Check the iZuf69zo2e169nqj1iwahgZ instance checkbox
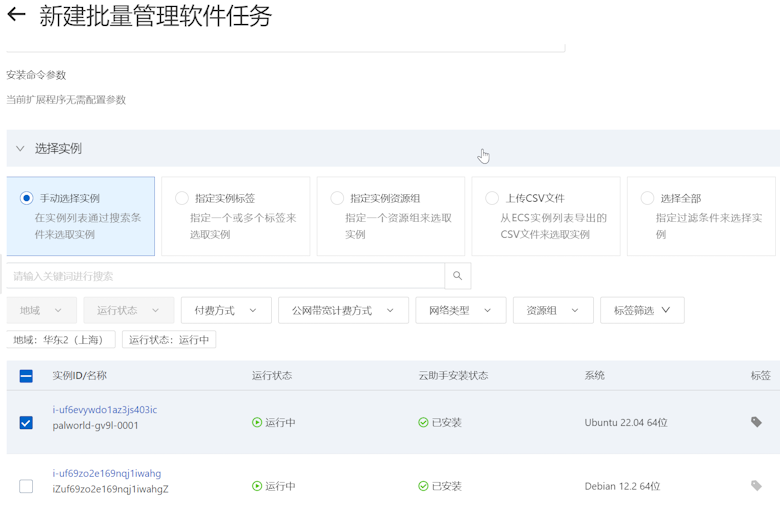Viewport: 780px width, 512px height. [26, 486]
